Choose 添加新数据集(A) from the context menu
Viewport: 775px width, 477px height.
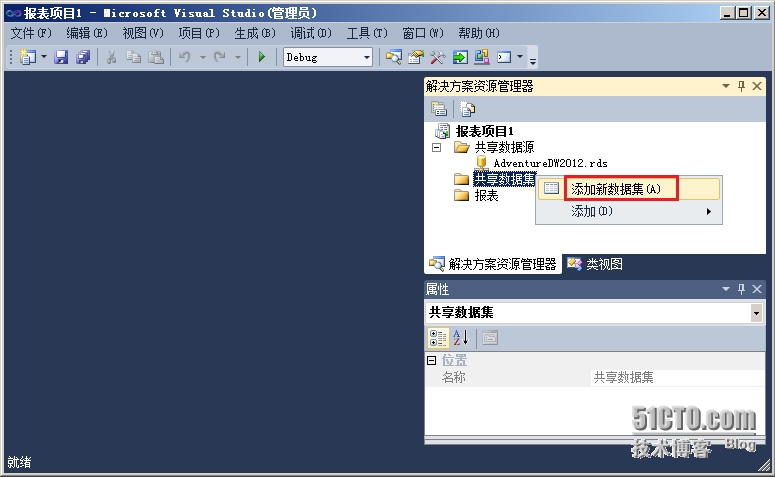coord(629,189)
